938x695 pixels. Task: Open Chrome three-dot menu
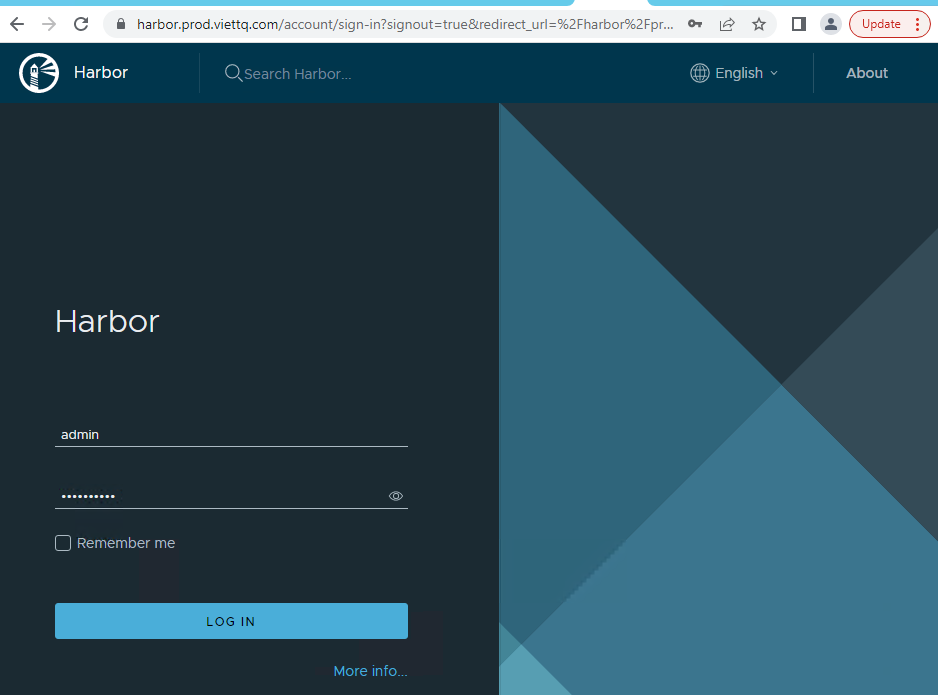(x=917, y=24)
